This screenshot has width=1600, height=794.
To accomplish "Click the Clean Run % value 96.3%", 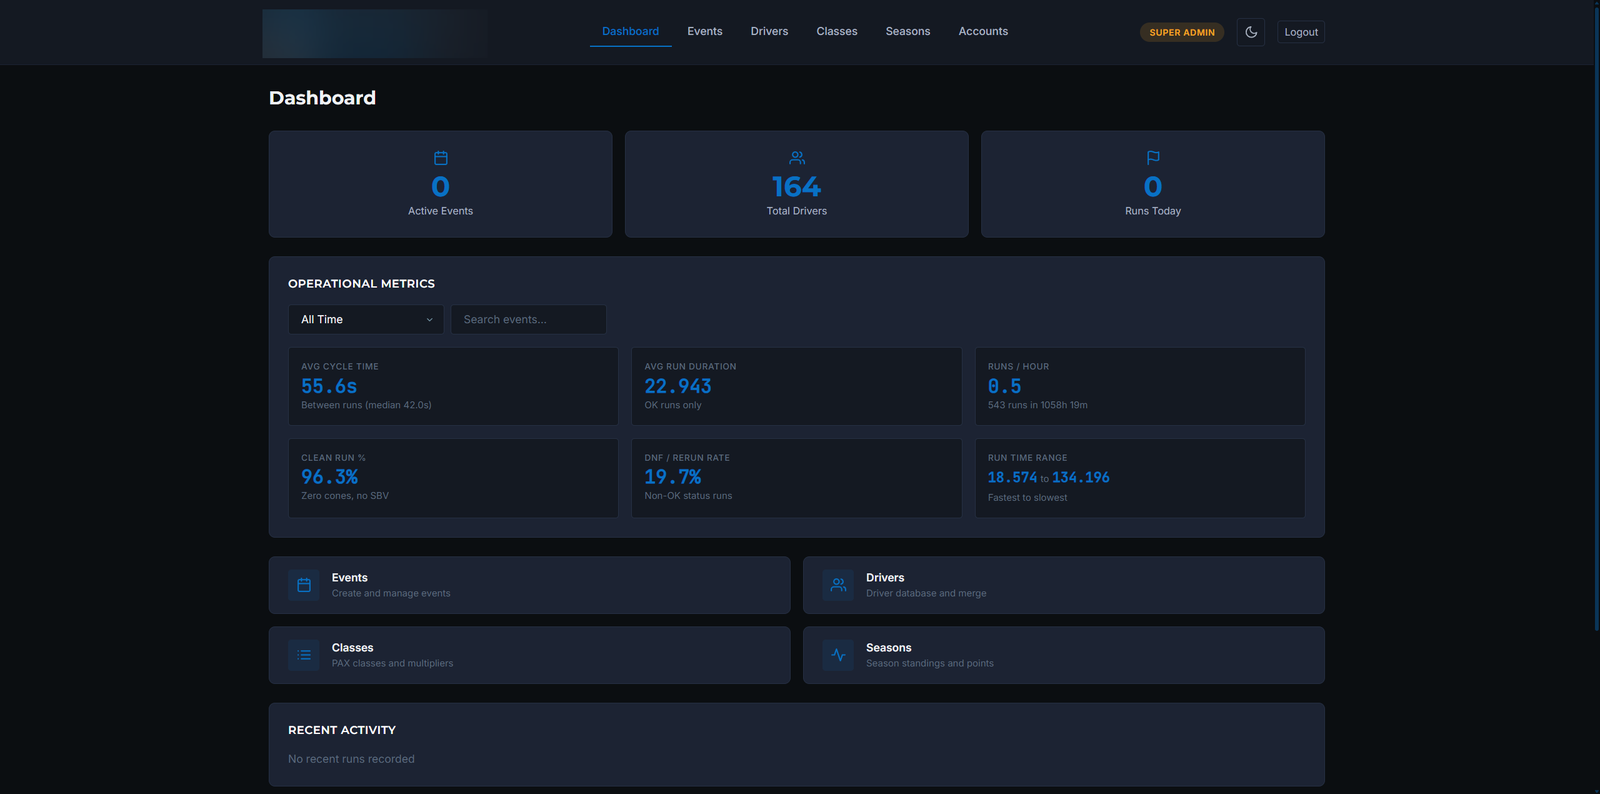I will coord(329,477).
